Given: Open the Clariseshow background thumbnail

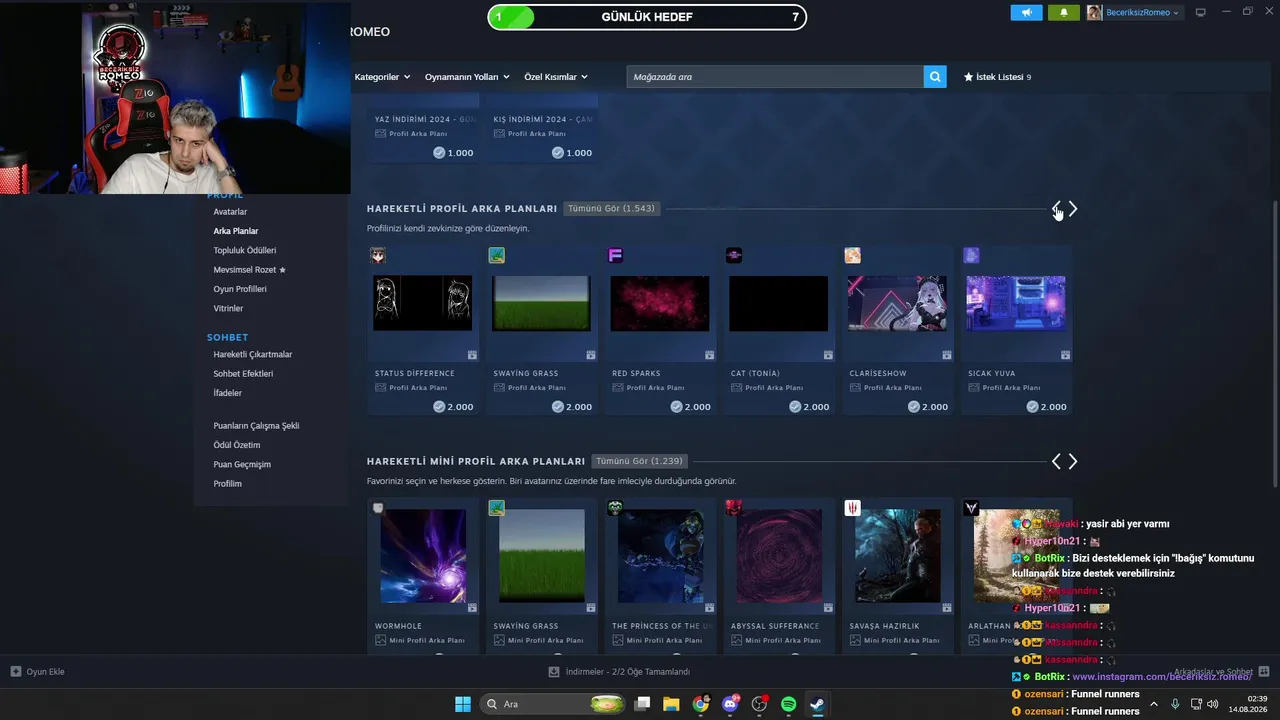Looking at the screenshot, I should (x=897, y=303).
